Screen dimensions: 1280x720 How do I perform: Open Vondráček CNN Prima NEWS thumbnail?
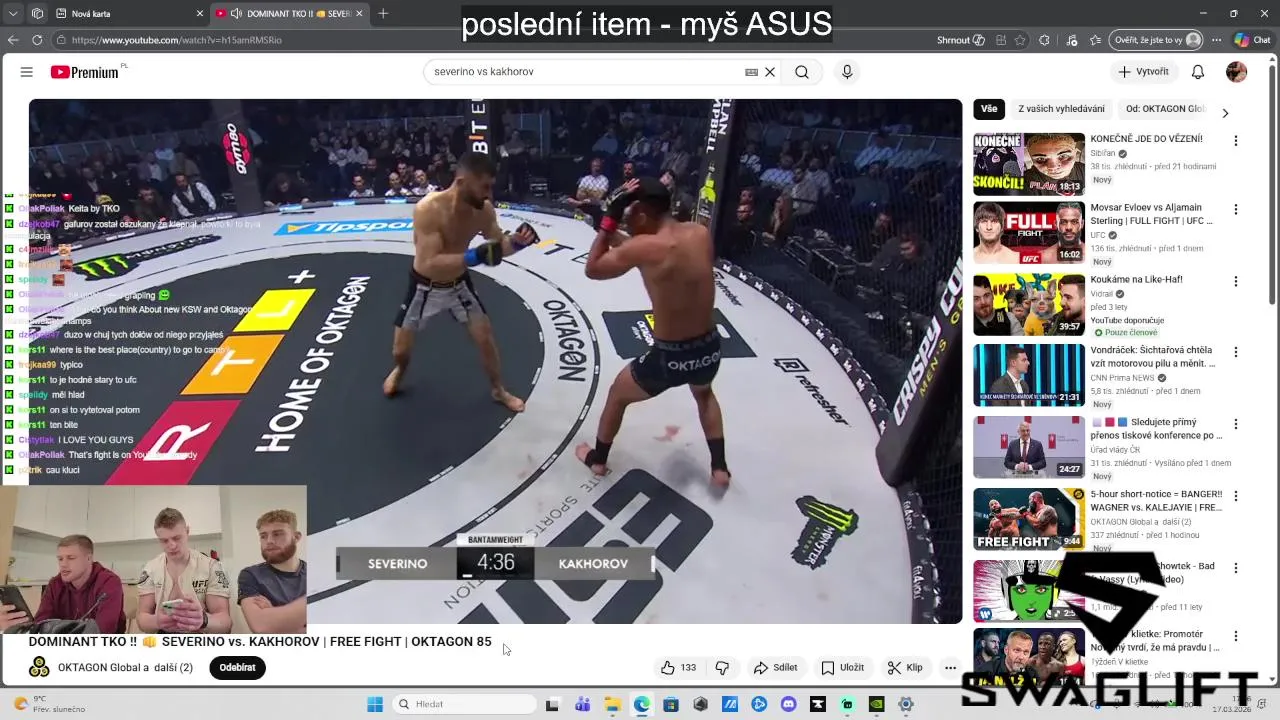[x=1029, y=376]
